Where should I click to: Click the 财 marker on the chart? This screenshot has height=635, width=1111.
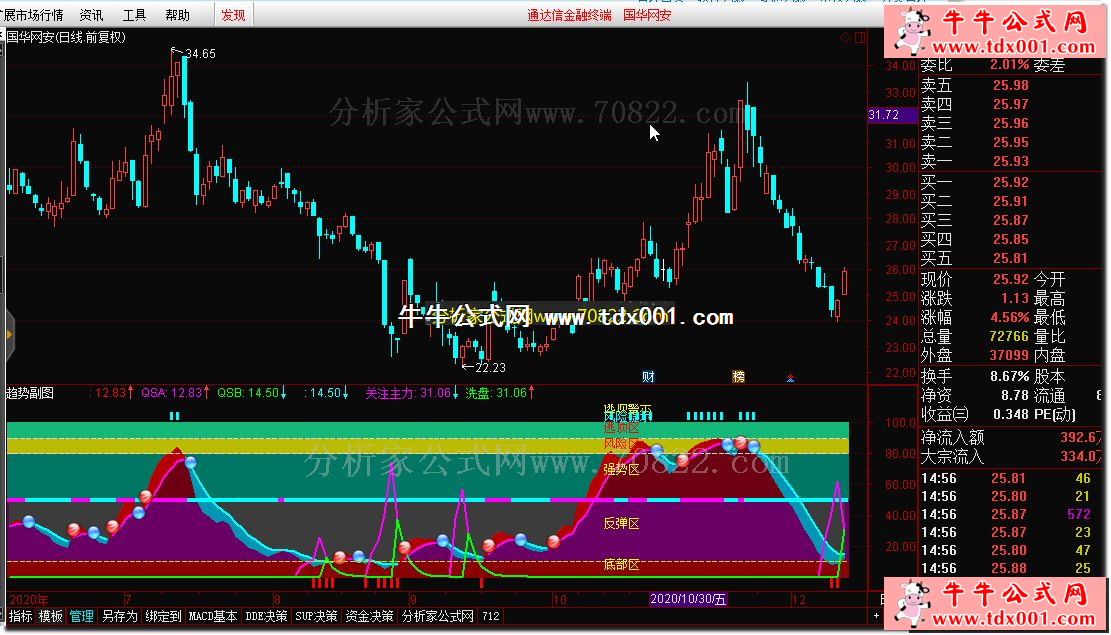(648, 376)
